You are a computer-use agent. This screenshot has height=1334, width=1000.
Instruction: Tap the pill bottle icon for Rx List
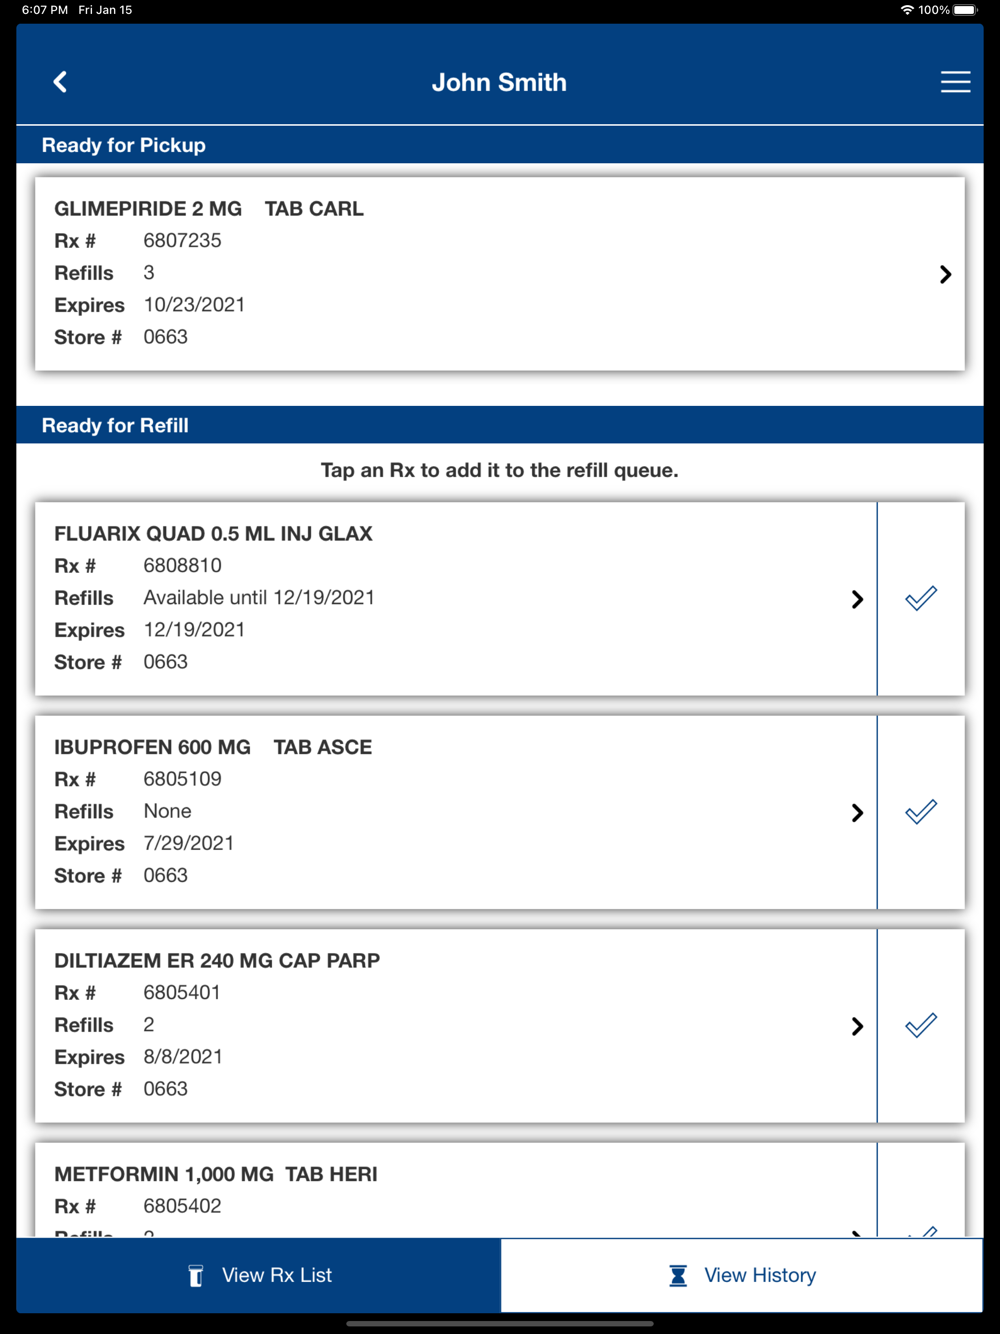pyautogui.click(x=196, y=1276)
